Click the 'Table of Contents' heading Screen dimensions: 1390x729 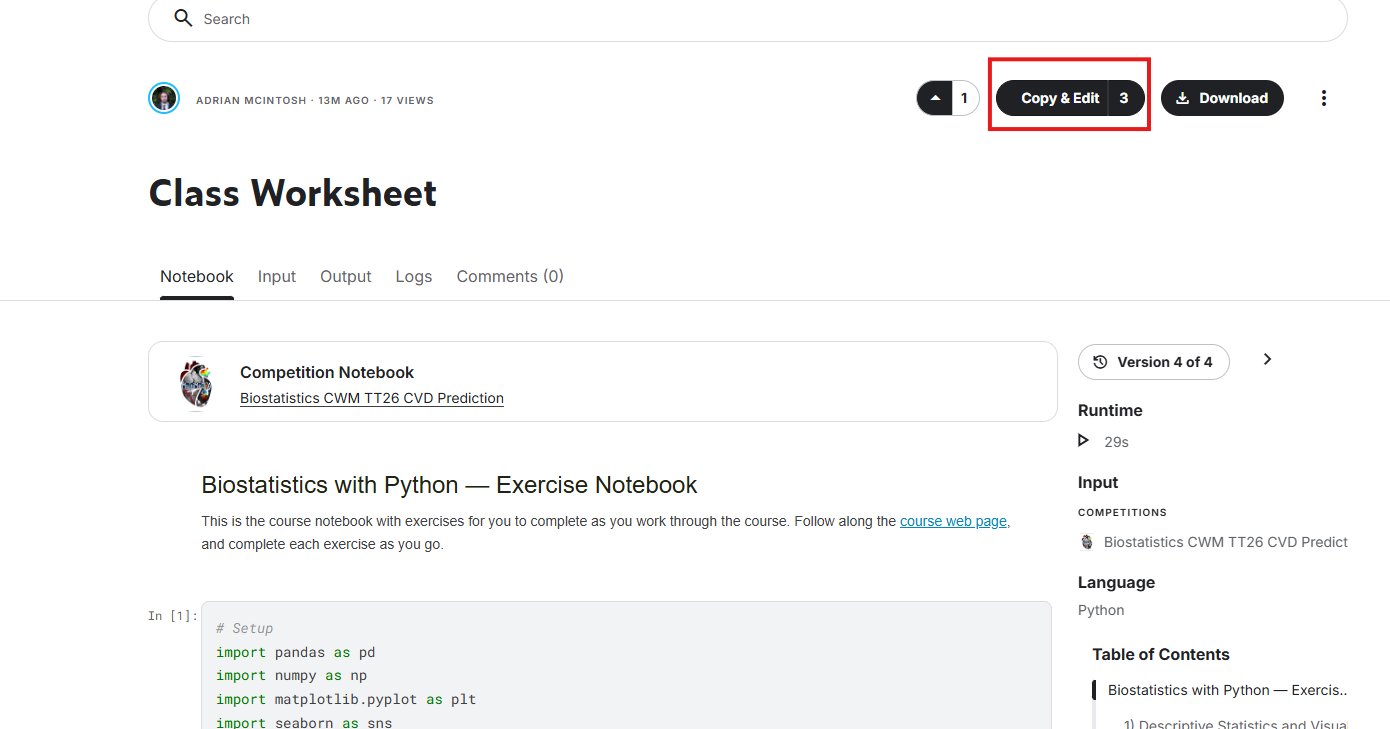tap(1161, 654)
